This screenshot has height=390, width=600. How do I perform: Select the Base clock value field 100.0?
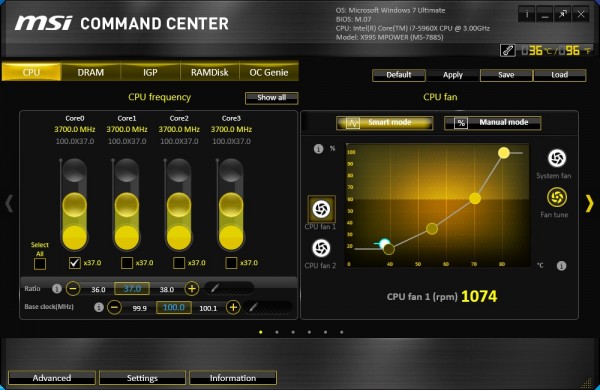pyautogui.click(x=174, y=307)
